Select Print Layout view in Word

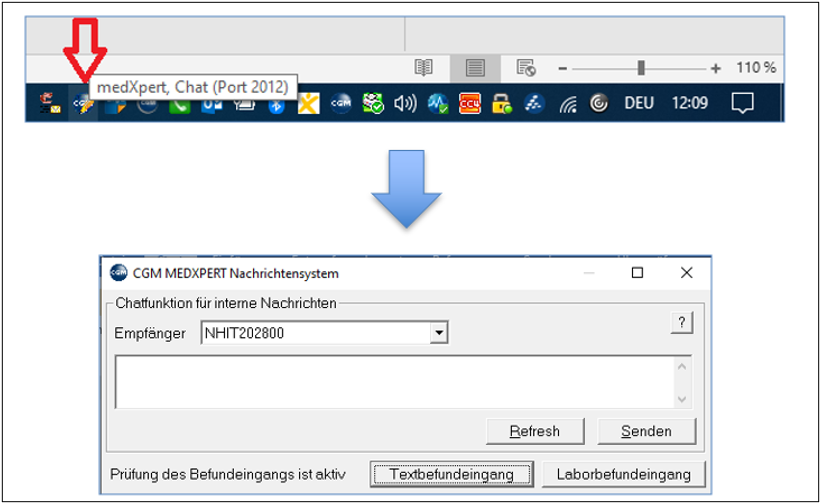pos(475,68)
